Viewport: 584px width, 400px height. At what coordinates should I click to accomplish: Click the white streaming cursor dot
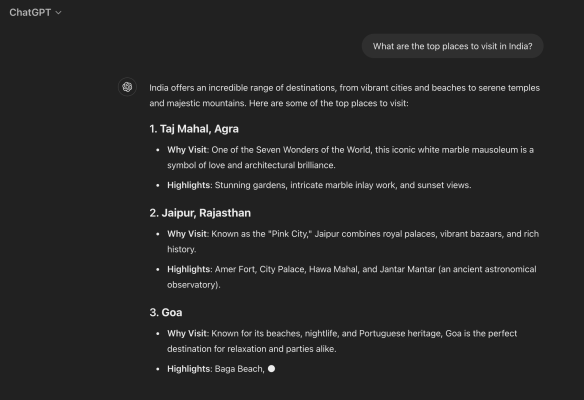click(x=272, y=369)
